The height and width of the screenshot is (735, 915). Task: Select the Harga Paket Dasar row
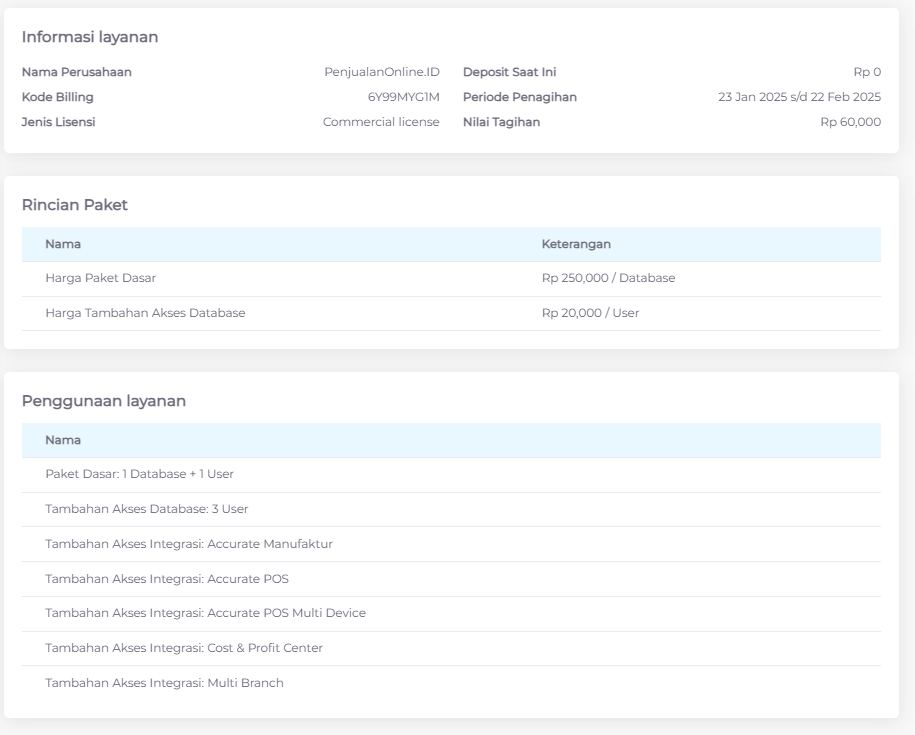100,278
